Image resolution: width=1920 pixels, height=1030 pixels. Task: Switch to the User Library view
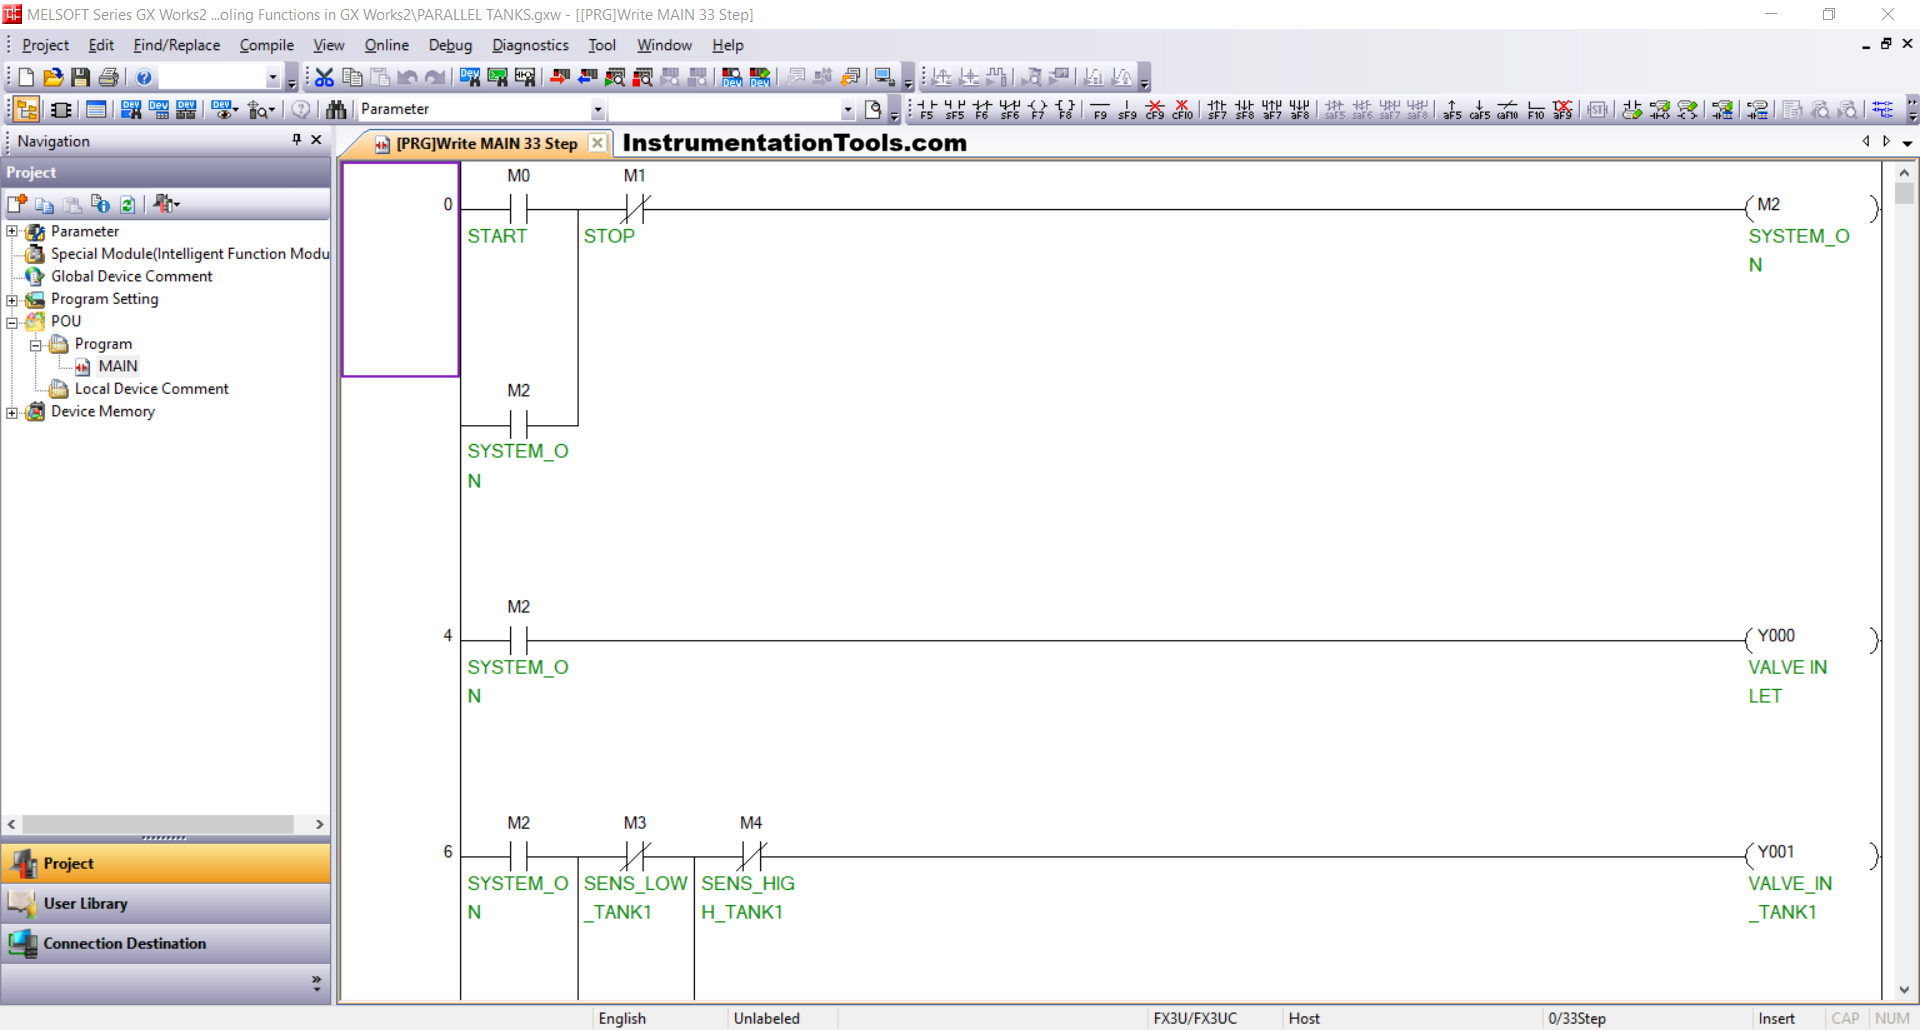tap(166, 903)
